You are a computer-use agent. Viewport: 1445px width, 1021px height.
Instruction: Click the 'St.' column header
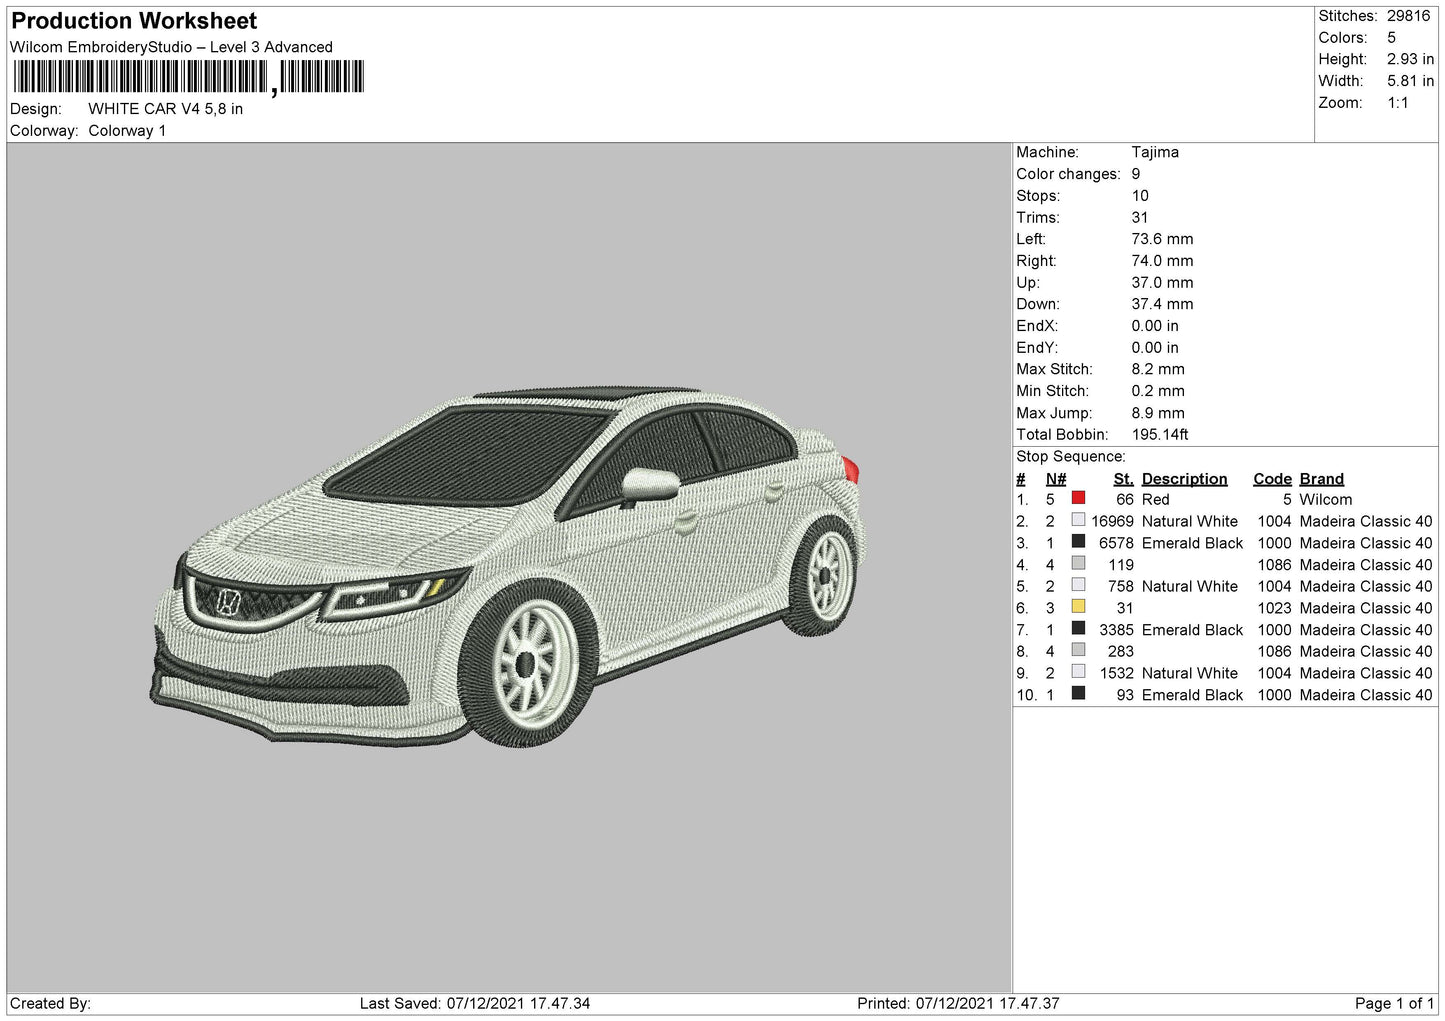point(1124,479)
